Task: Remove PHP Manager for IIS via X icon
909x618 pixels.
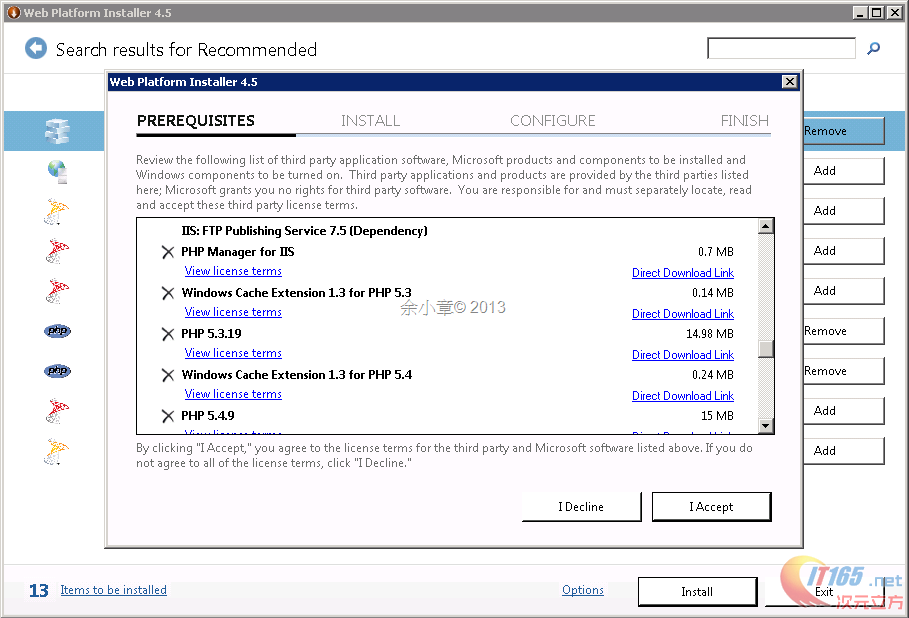Action: [168, 252]
